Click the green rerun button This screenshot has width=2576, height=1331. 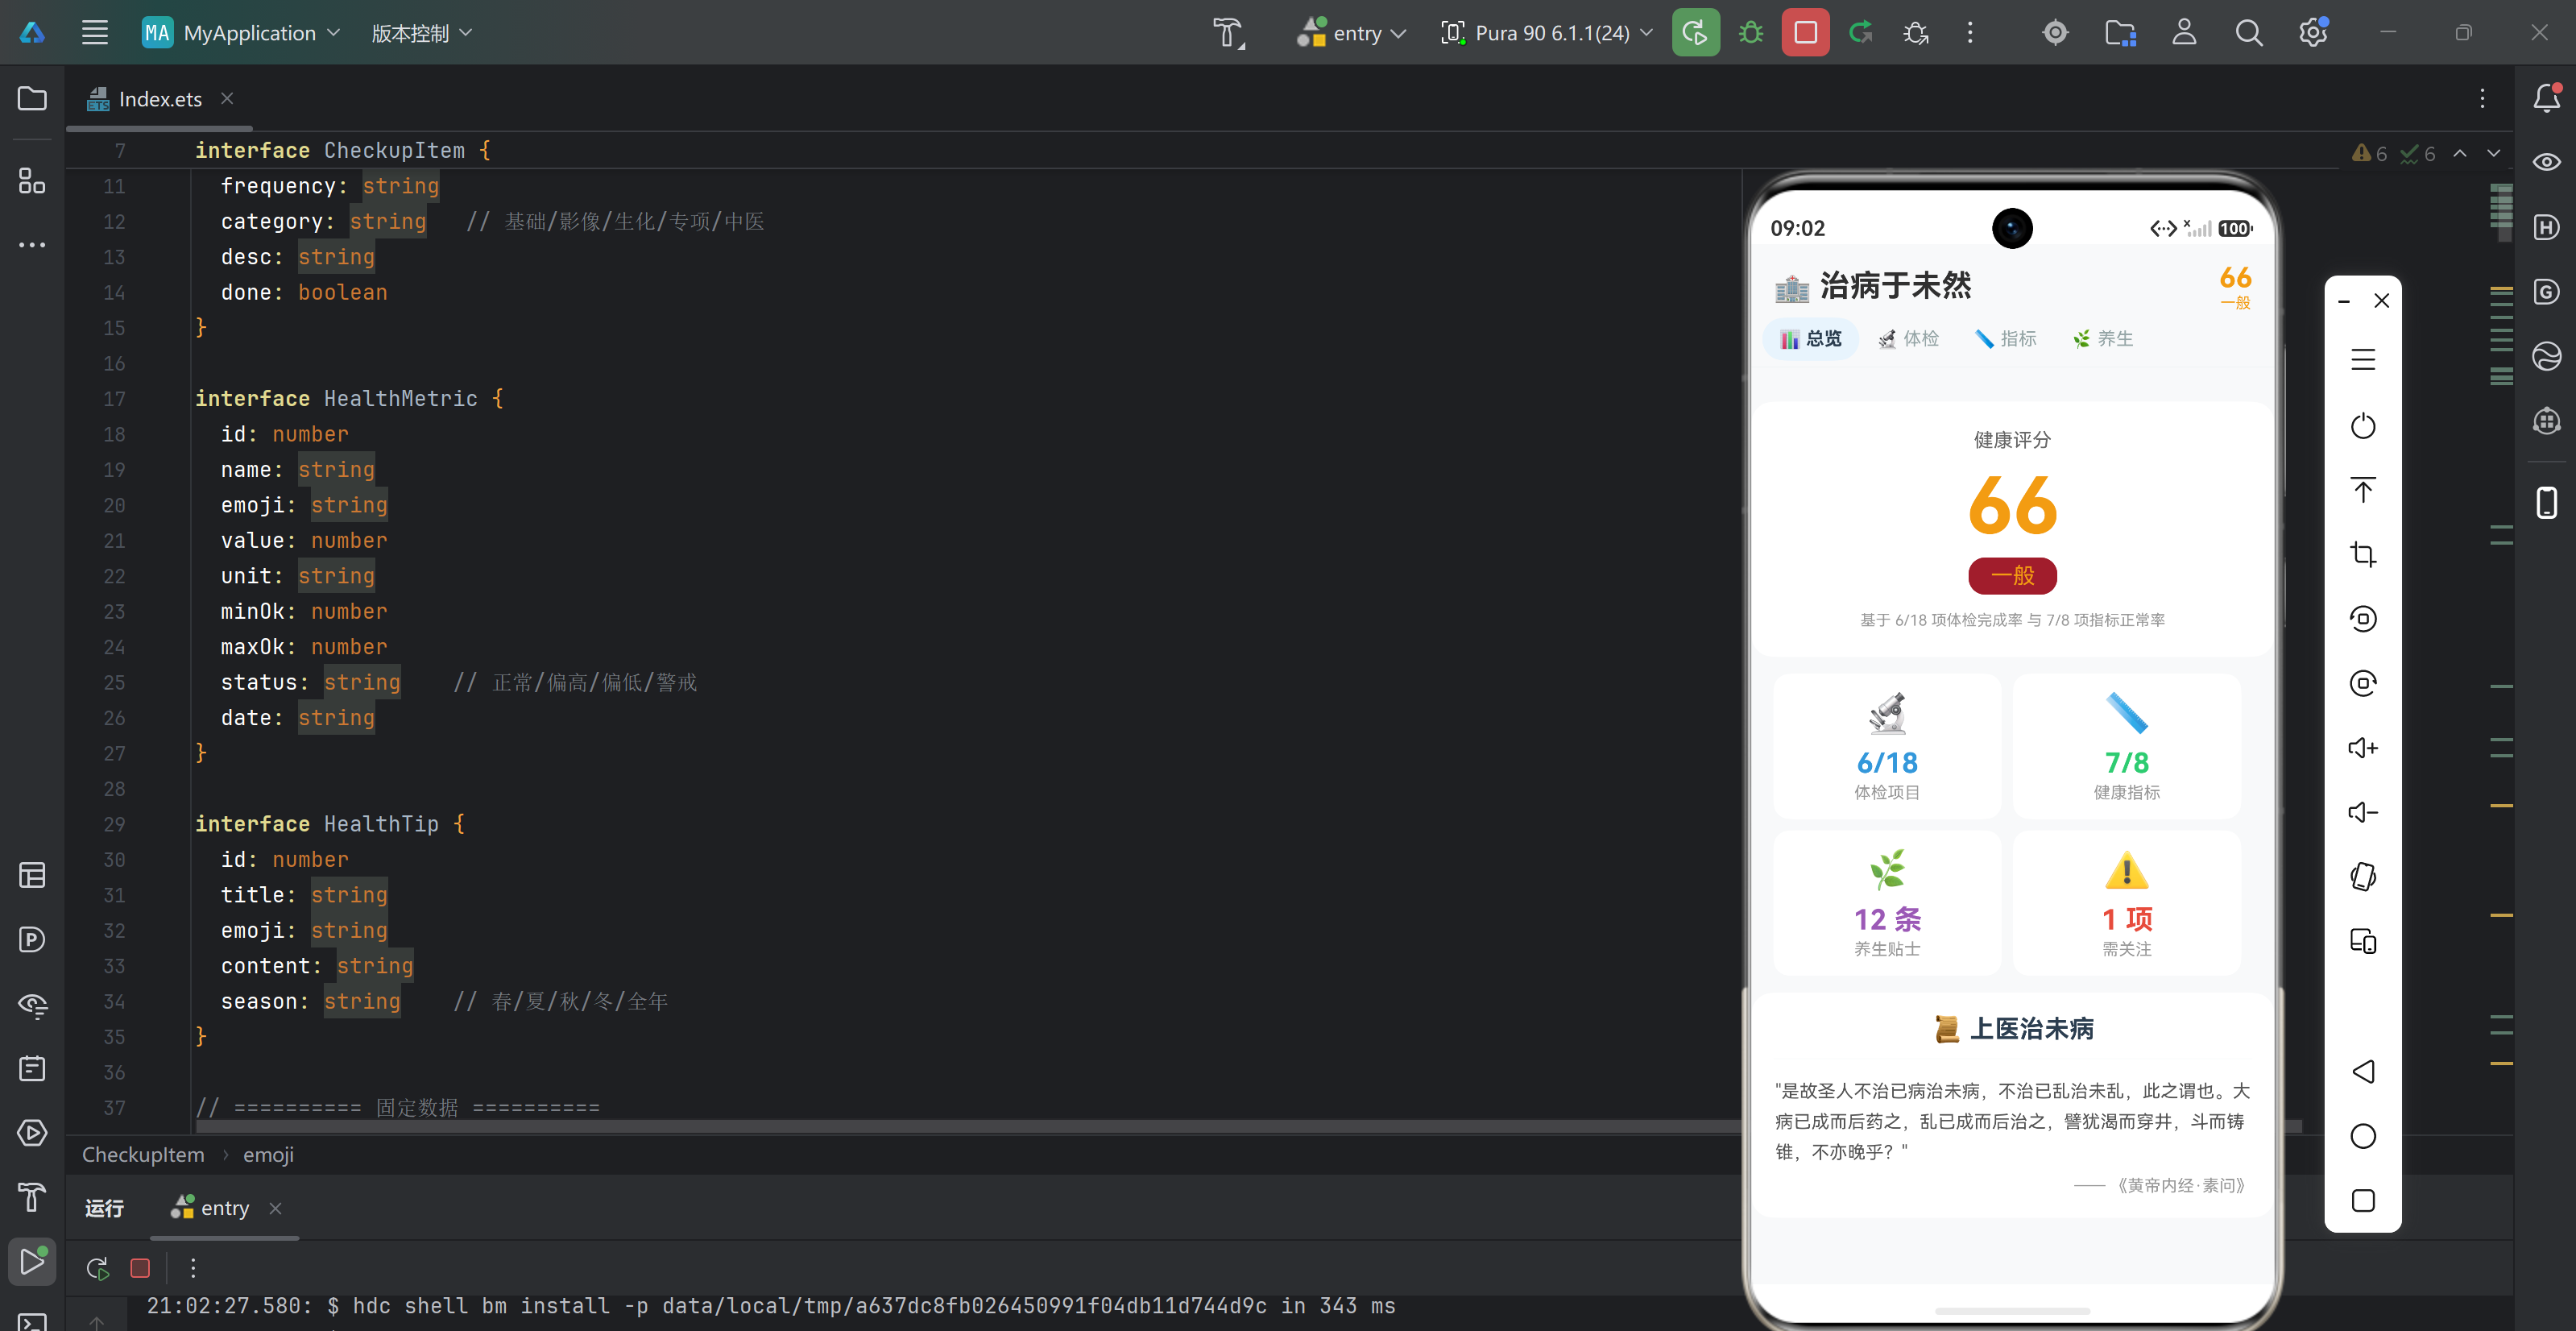[1695, 33]
